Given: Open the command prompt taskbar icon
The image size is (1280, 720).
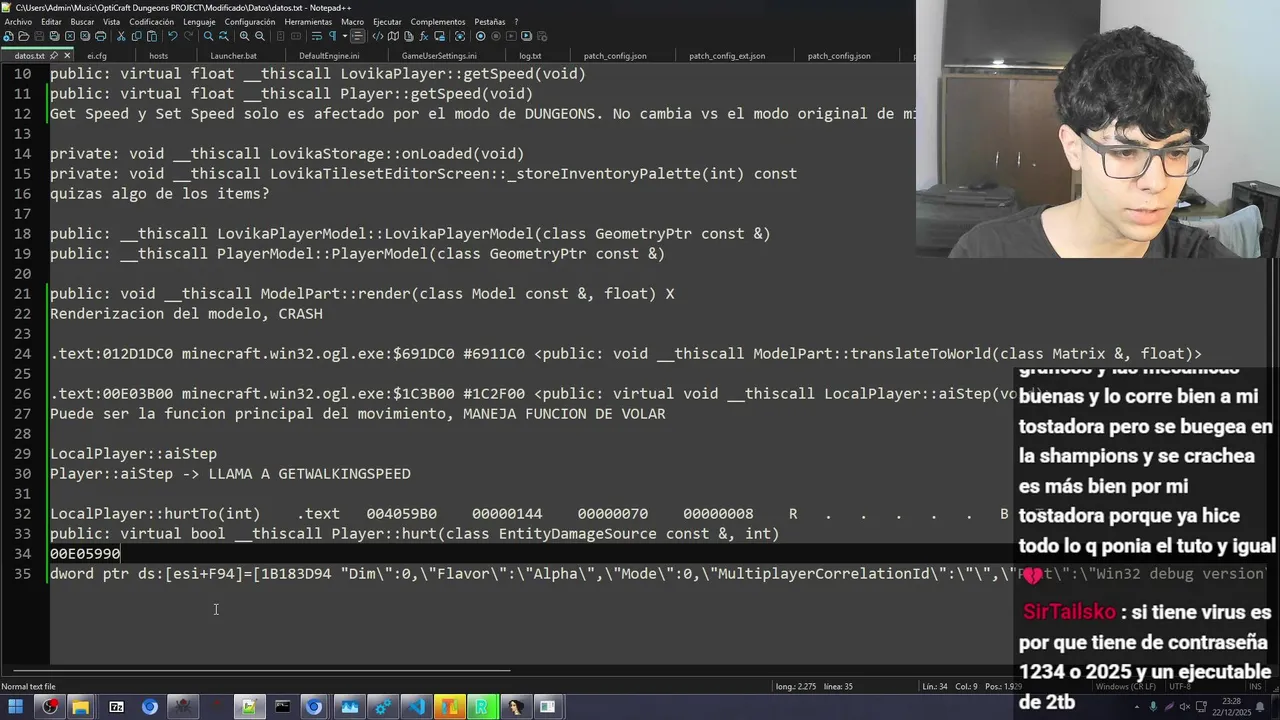Looking at the screenshot, I should click(x=282, y=707).
